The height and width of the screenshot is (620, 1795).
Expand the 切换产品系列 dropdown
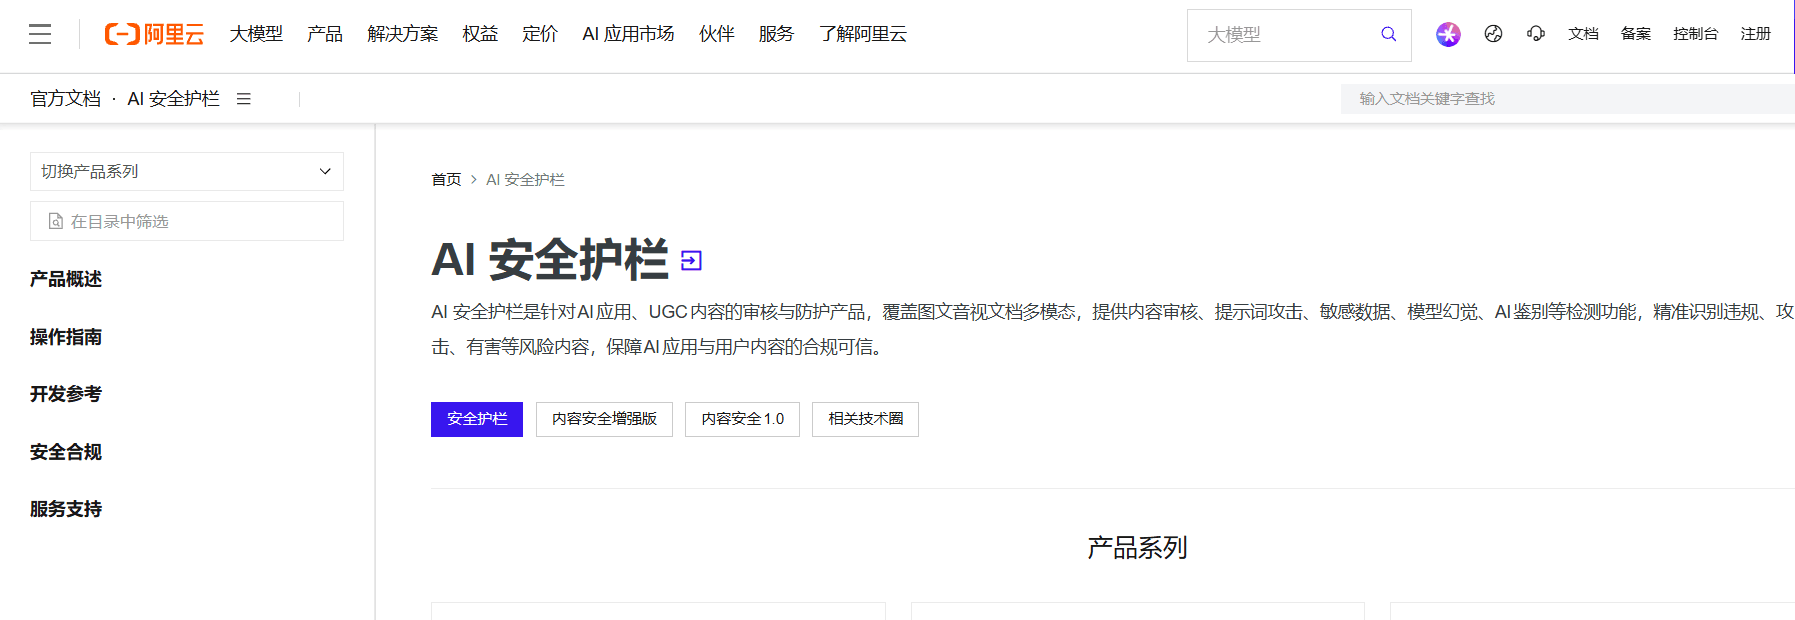(x=187, y=172)
